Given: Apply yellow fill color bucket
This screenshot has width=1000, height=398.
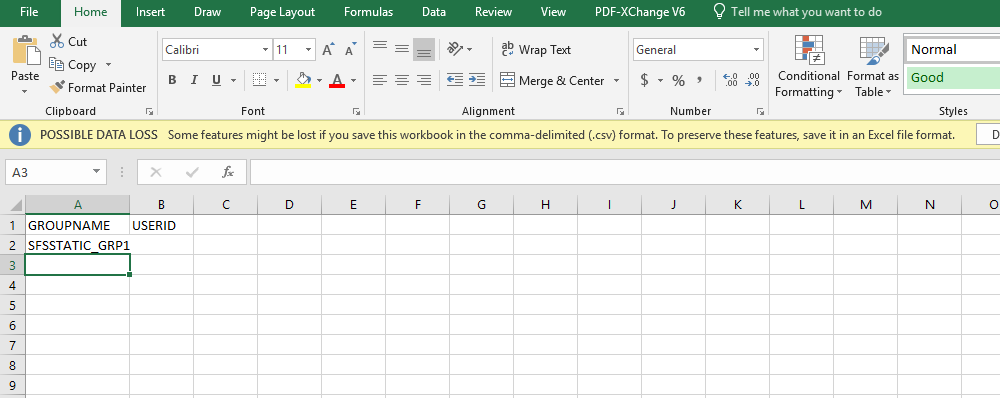Looking at the screenshot, I should pyautogui.click(x=303, y=80).
